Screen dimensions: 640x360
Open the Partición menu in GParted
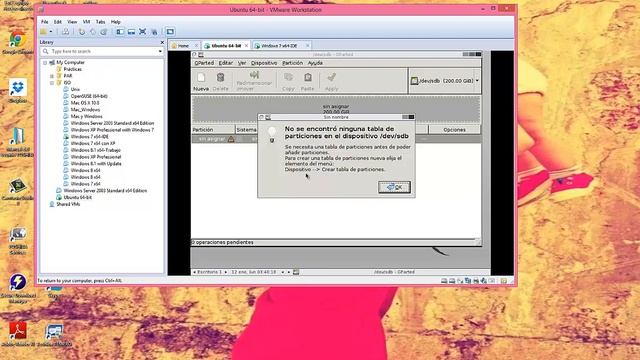292,63
